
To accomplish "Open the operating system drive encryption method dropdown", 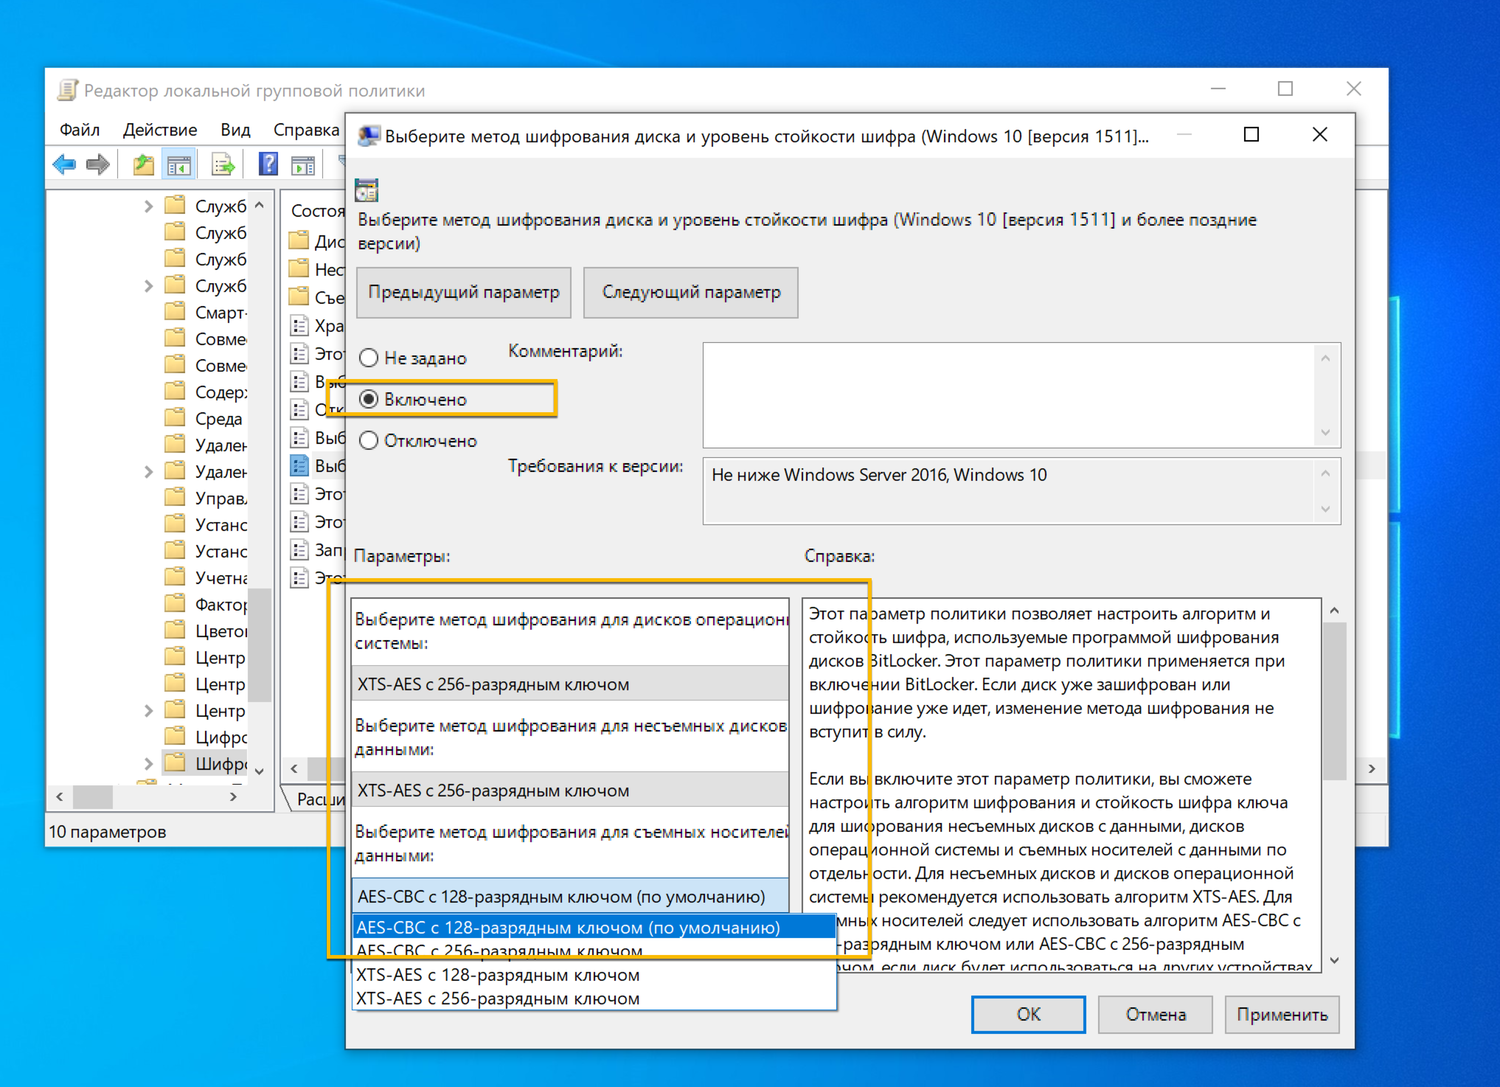I will click(x=570, y=684).
